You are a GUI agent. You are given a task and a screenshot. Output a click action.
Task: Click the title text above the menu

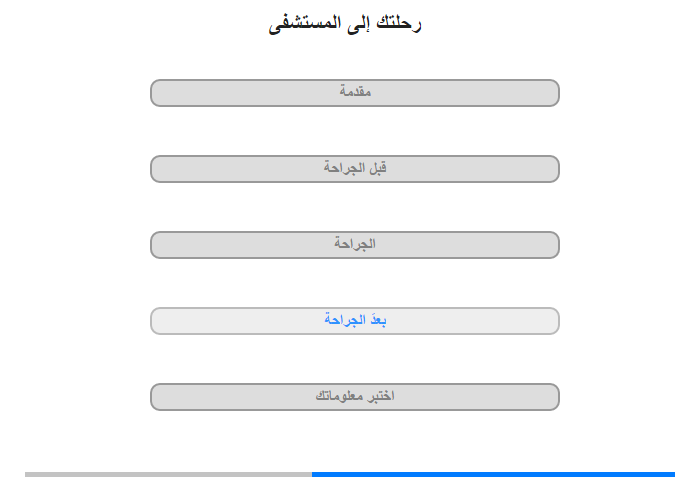[345, 24]
